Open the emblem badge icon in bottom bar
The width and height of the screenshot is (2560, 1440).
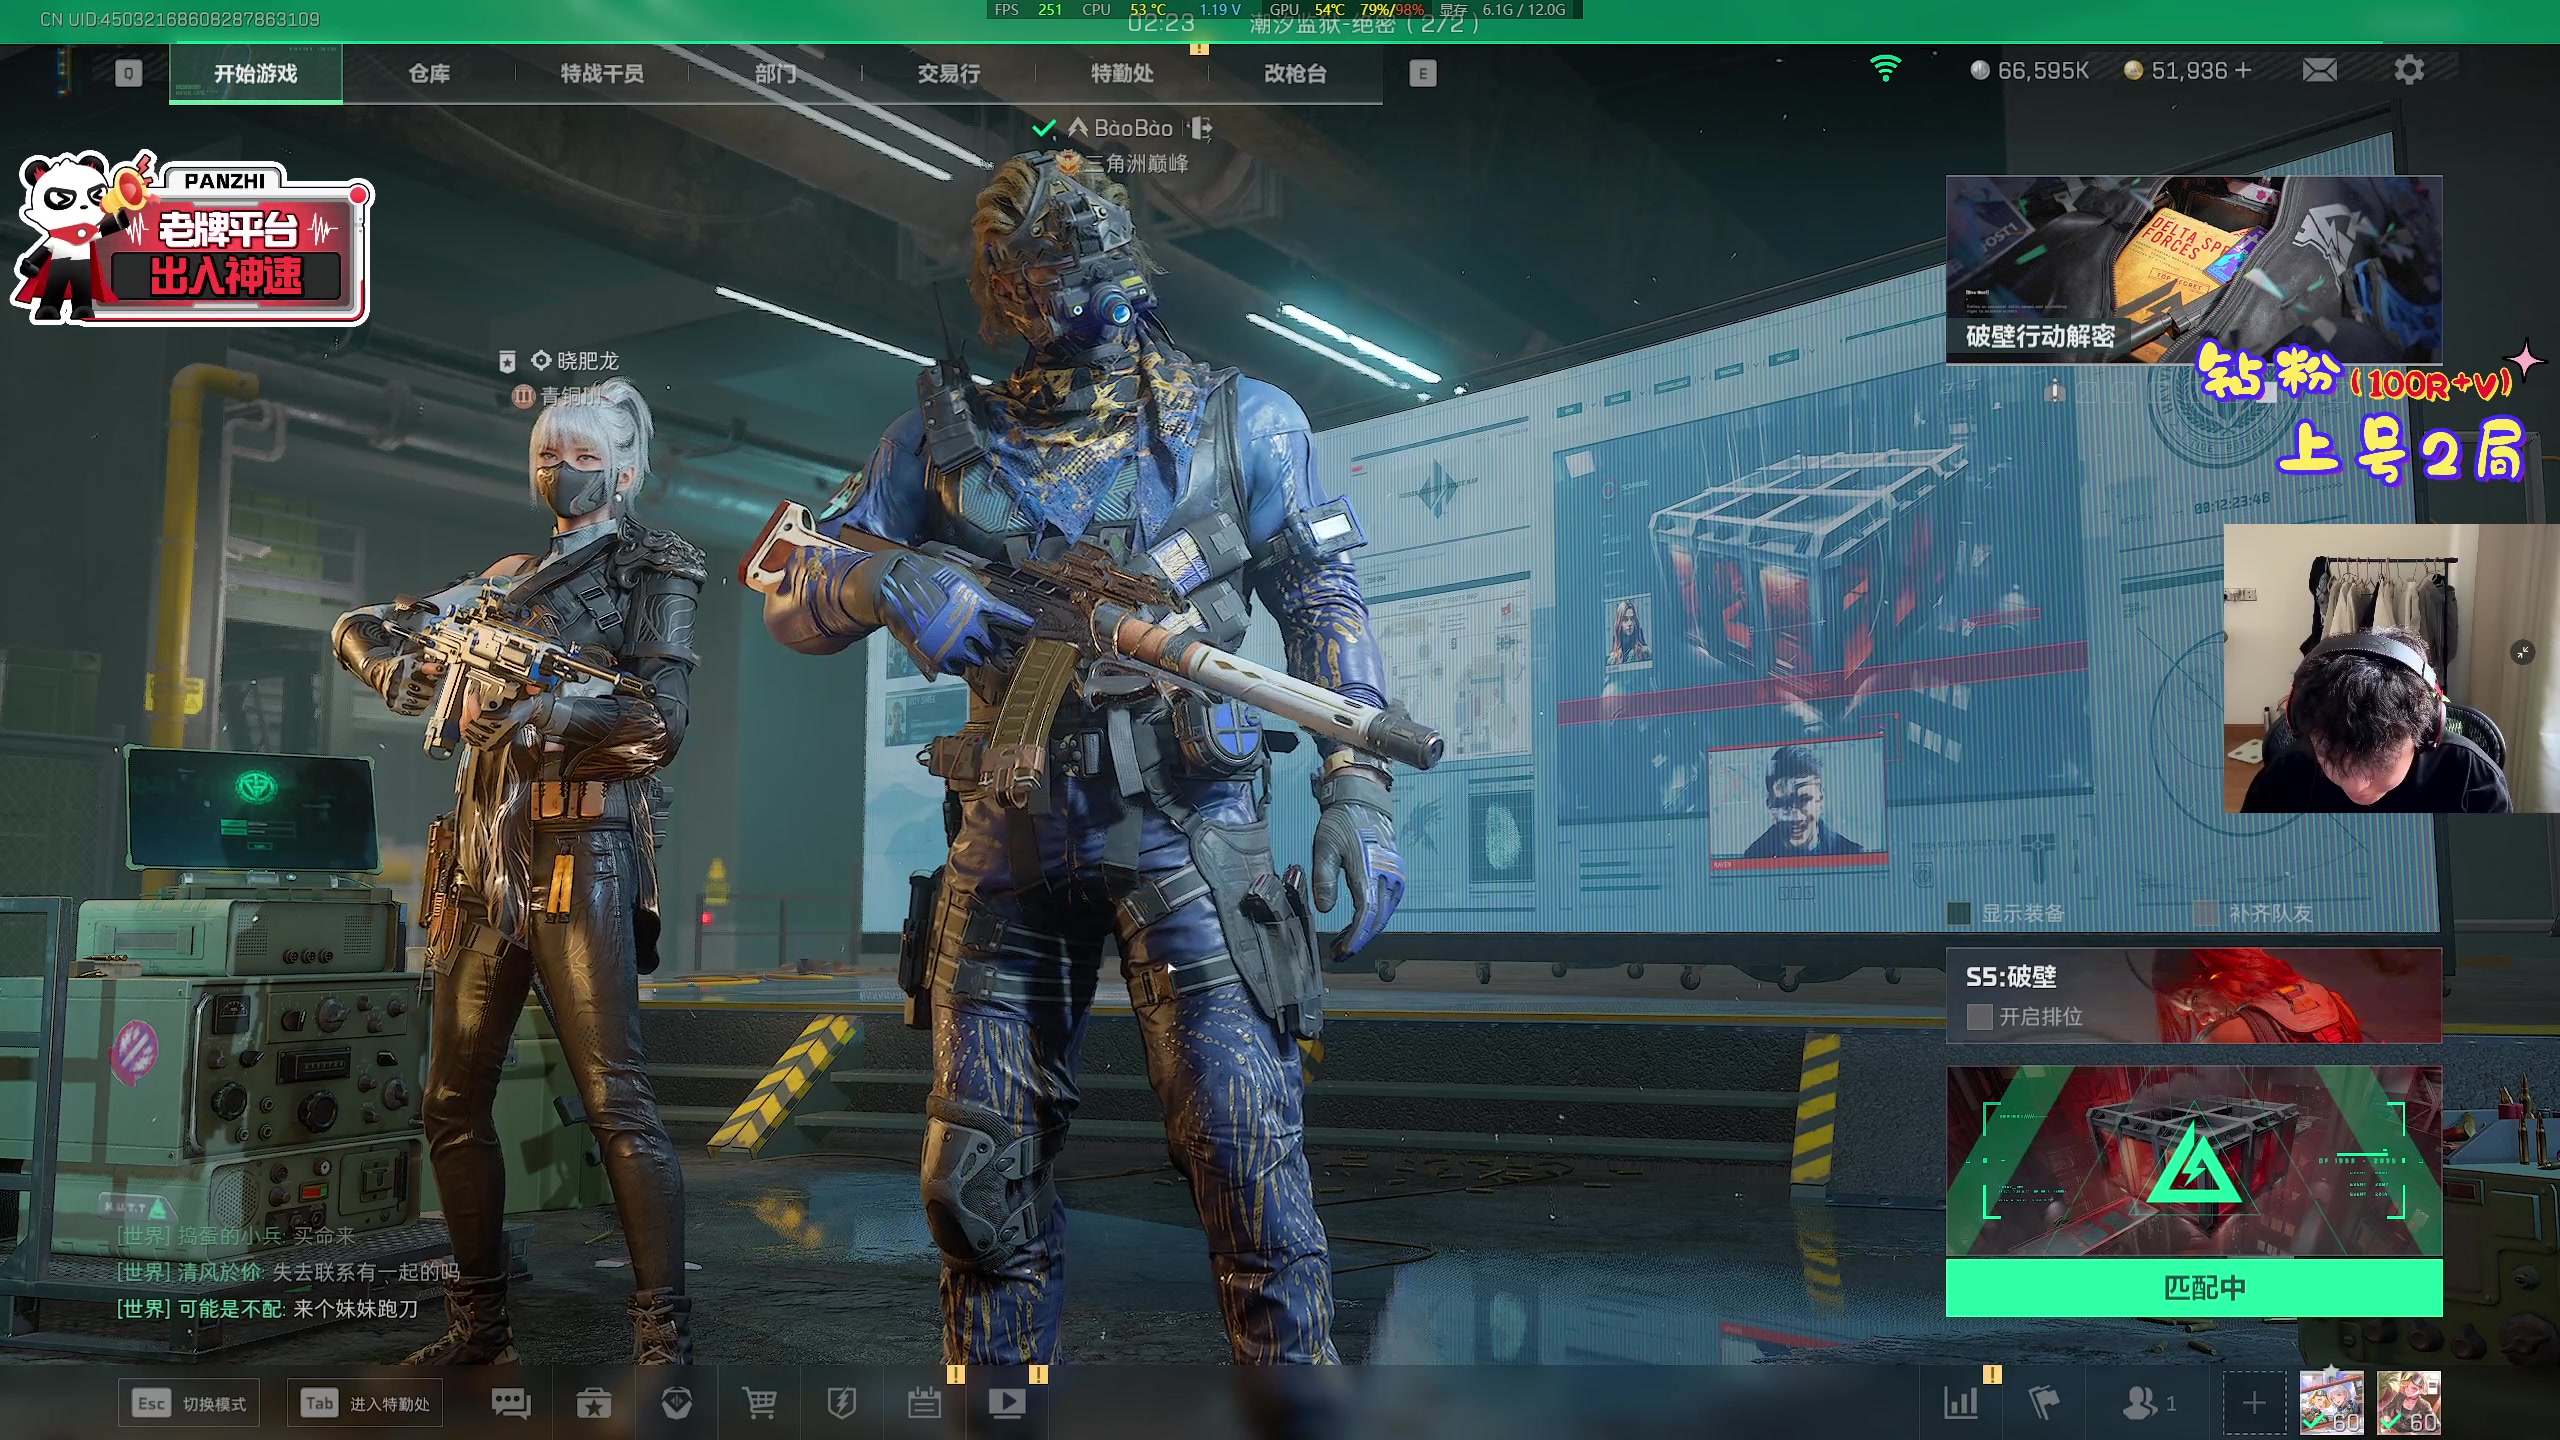coord(677,1404)
